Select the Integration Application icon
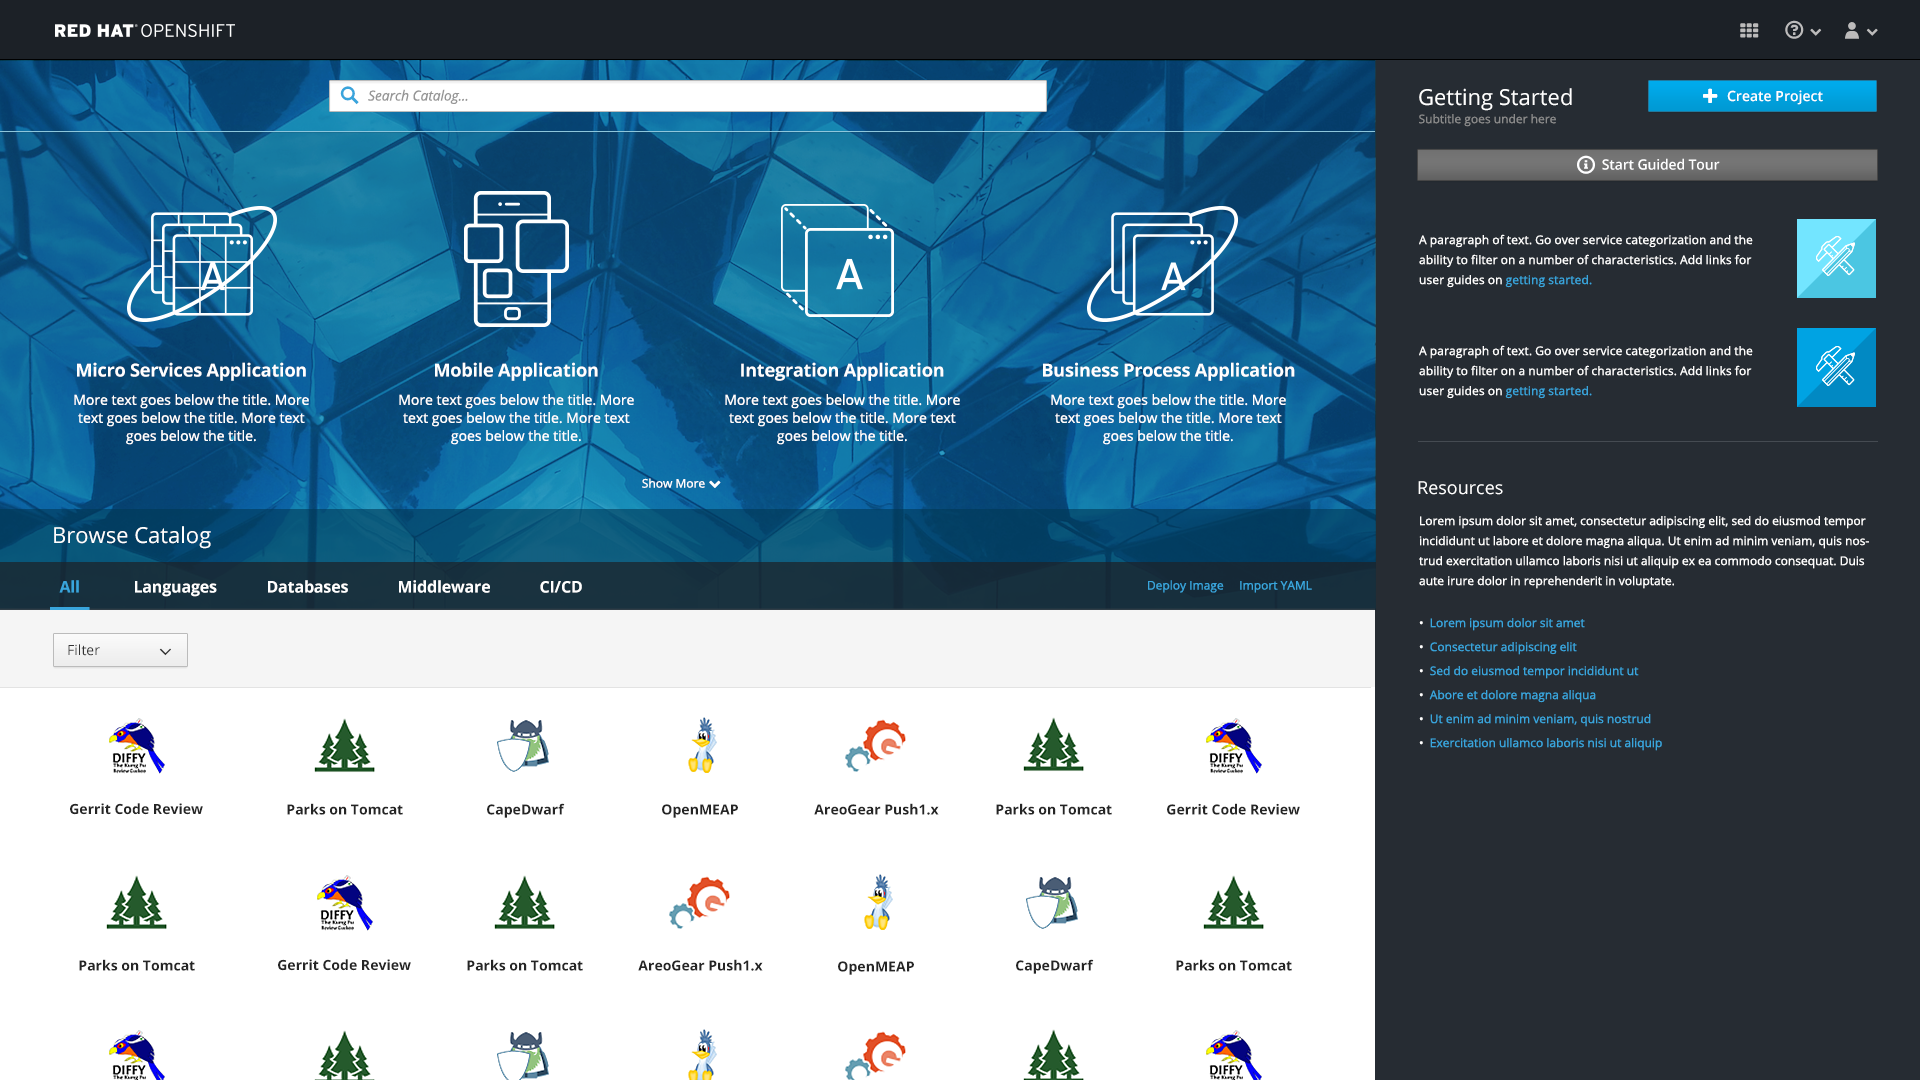The image size is (1920, 1080). pos(837,260)
